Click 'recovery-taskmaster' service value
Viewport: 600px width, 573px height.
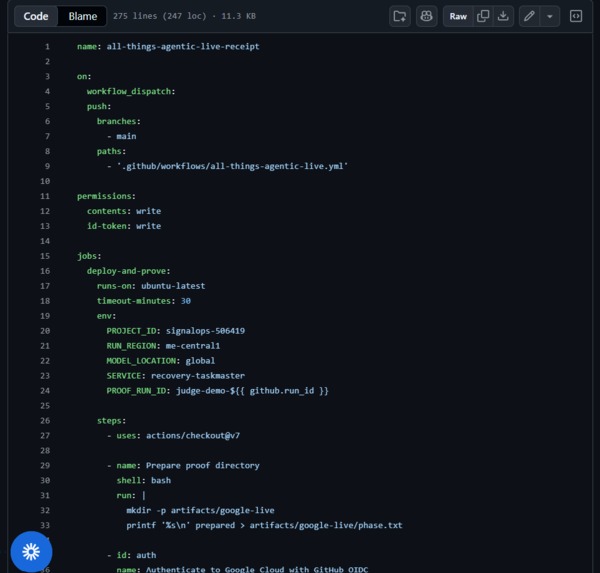[198, 376]
